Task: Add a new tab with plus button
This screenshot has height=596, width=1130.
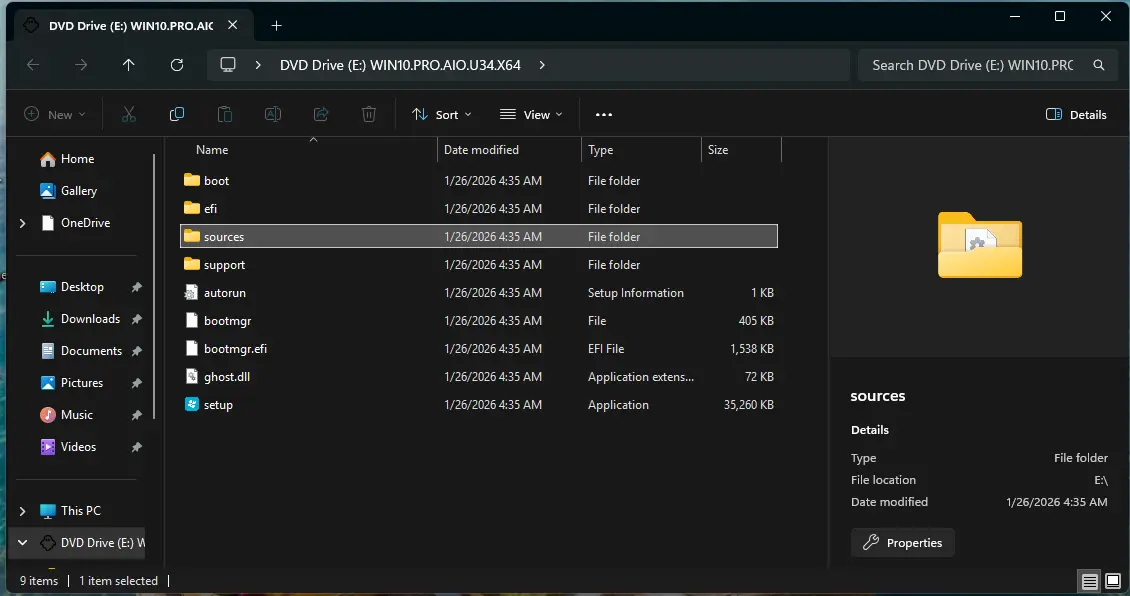Action: pyautogui.click(x=276, y=26)
